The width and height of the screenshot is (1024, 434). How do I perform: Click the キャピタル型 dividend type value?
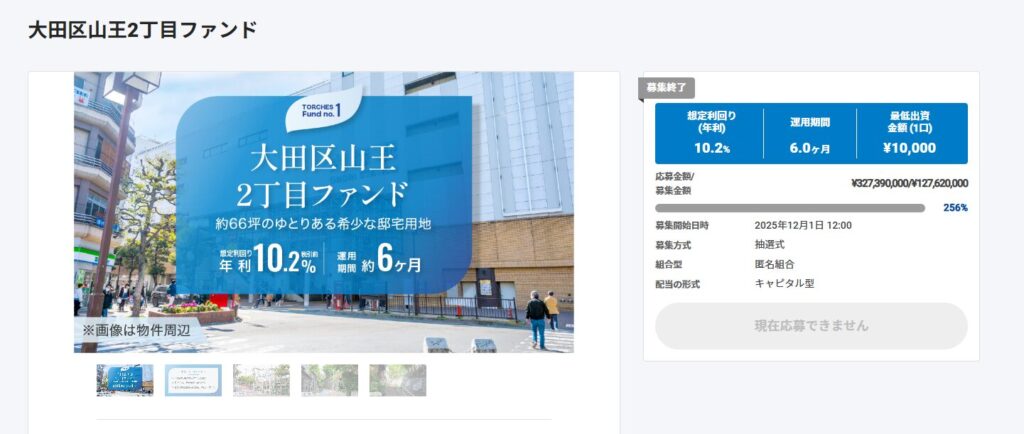[784, 284]
